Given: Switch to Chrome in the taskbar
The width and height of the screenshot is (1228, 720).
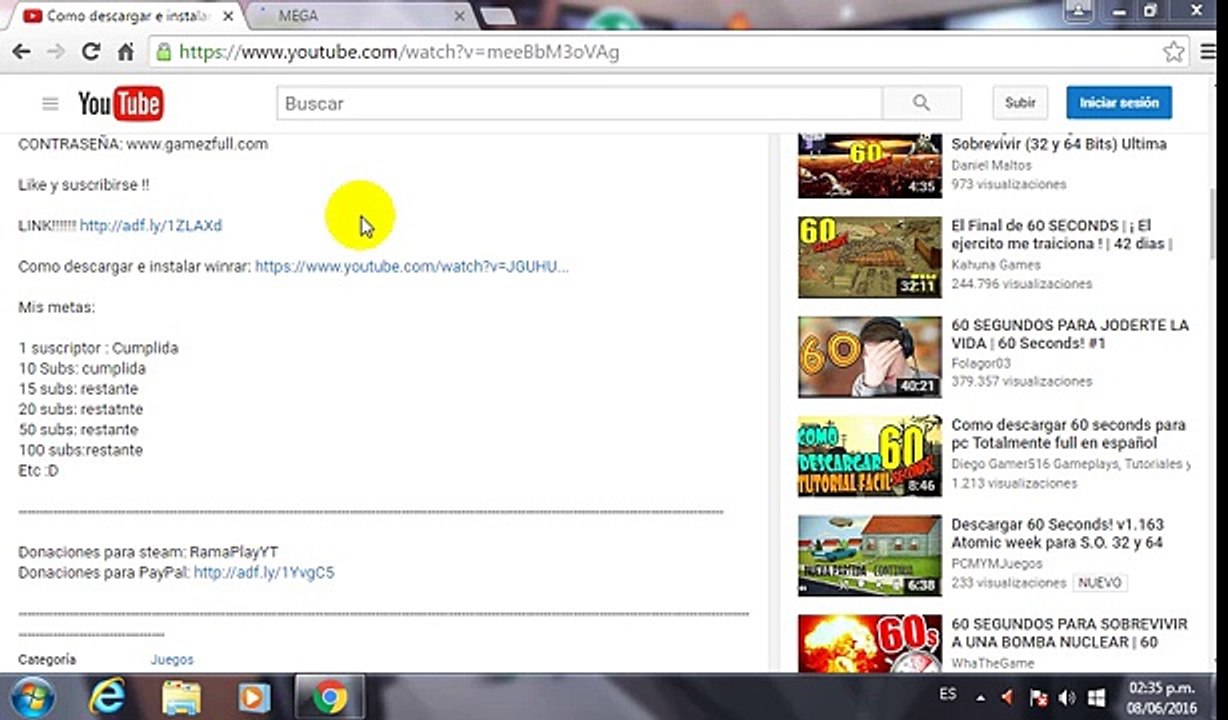Looking at the screenshot, I should pos(330,696).
